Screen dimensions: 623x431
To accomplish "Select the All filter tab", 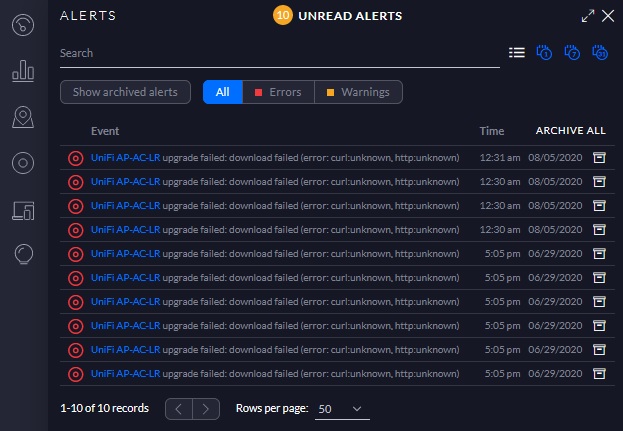I will 222,92.
